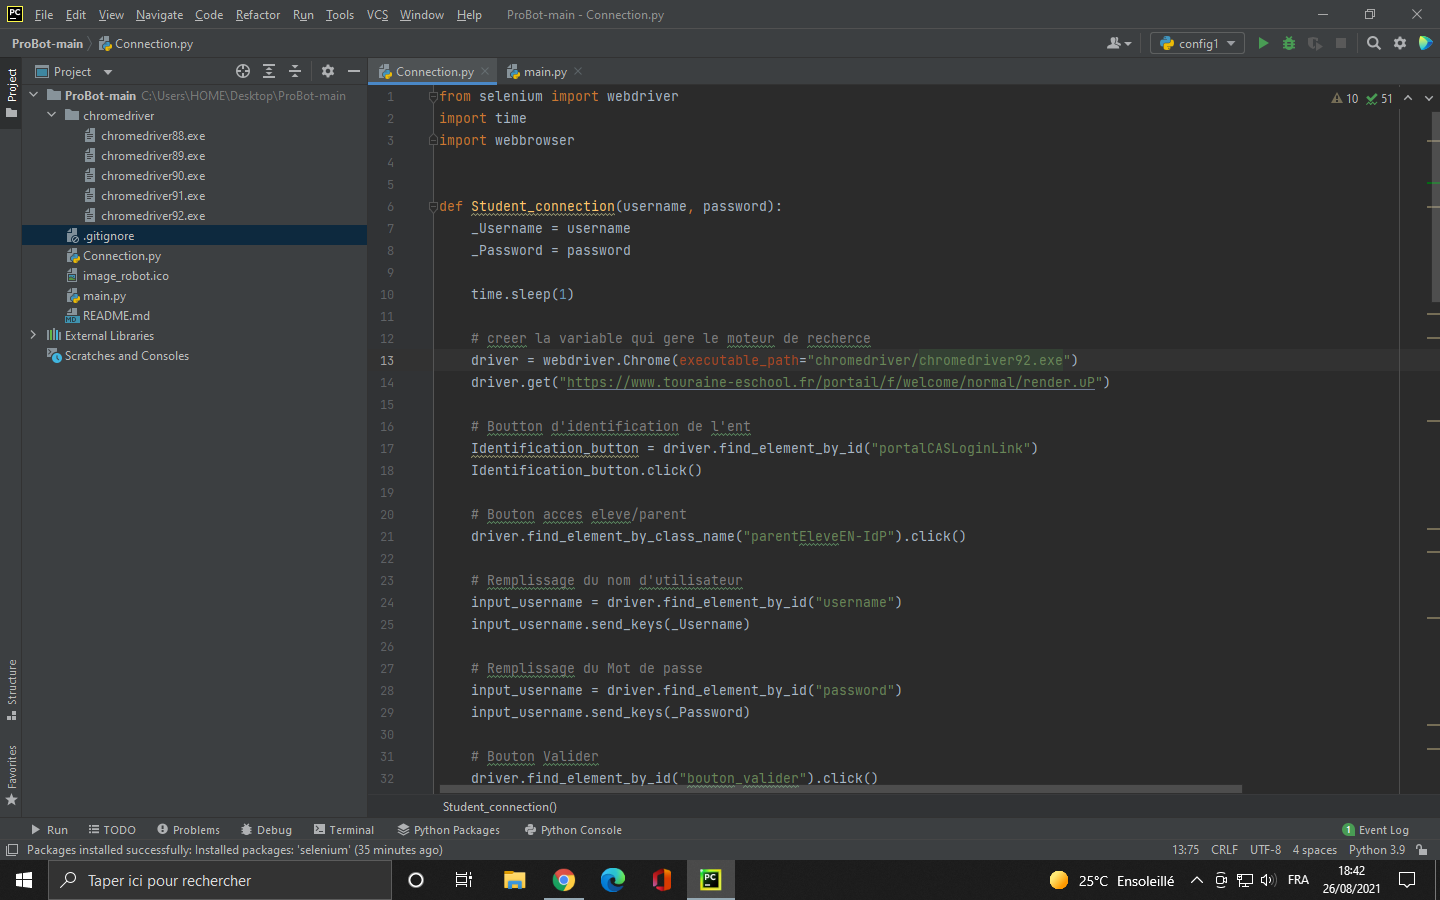Open the Python Console
Viewport: 1440px width, 900px height.
(573, 829)
